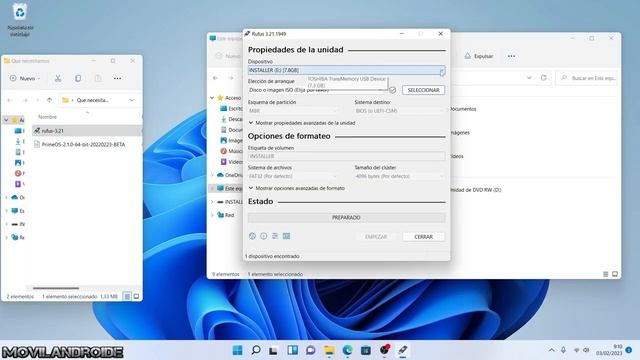
Task: Collapse Quick access in Que necesitamos sidebar
Action: click(x=6, y=120)
